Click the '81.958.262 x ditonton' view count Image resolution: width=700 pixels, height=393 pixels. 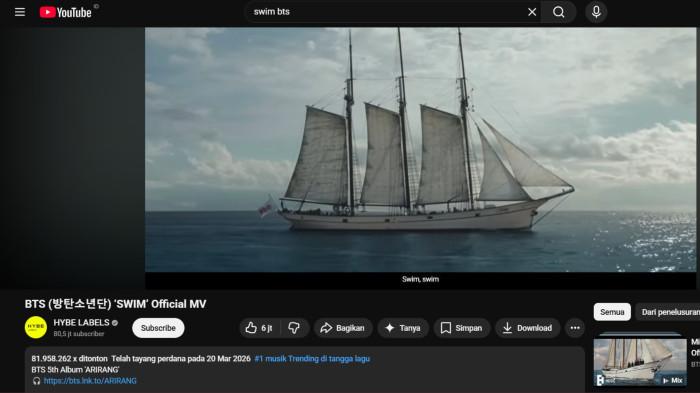pyautogui.click(x=69, y=359)
